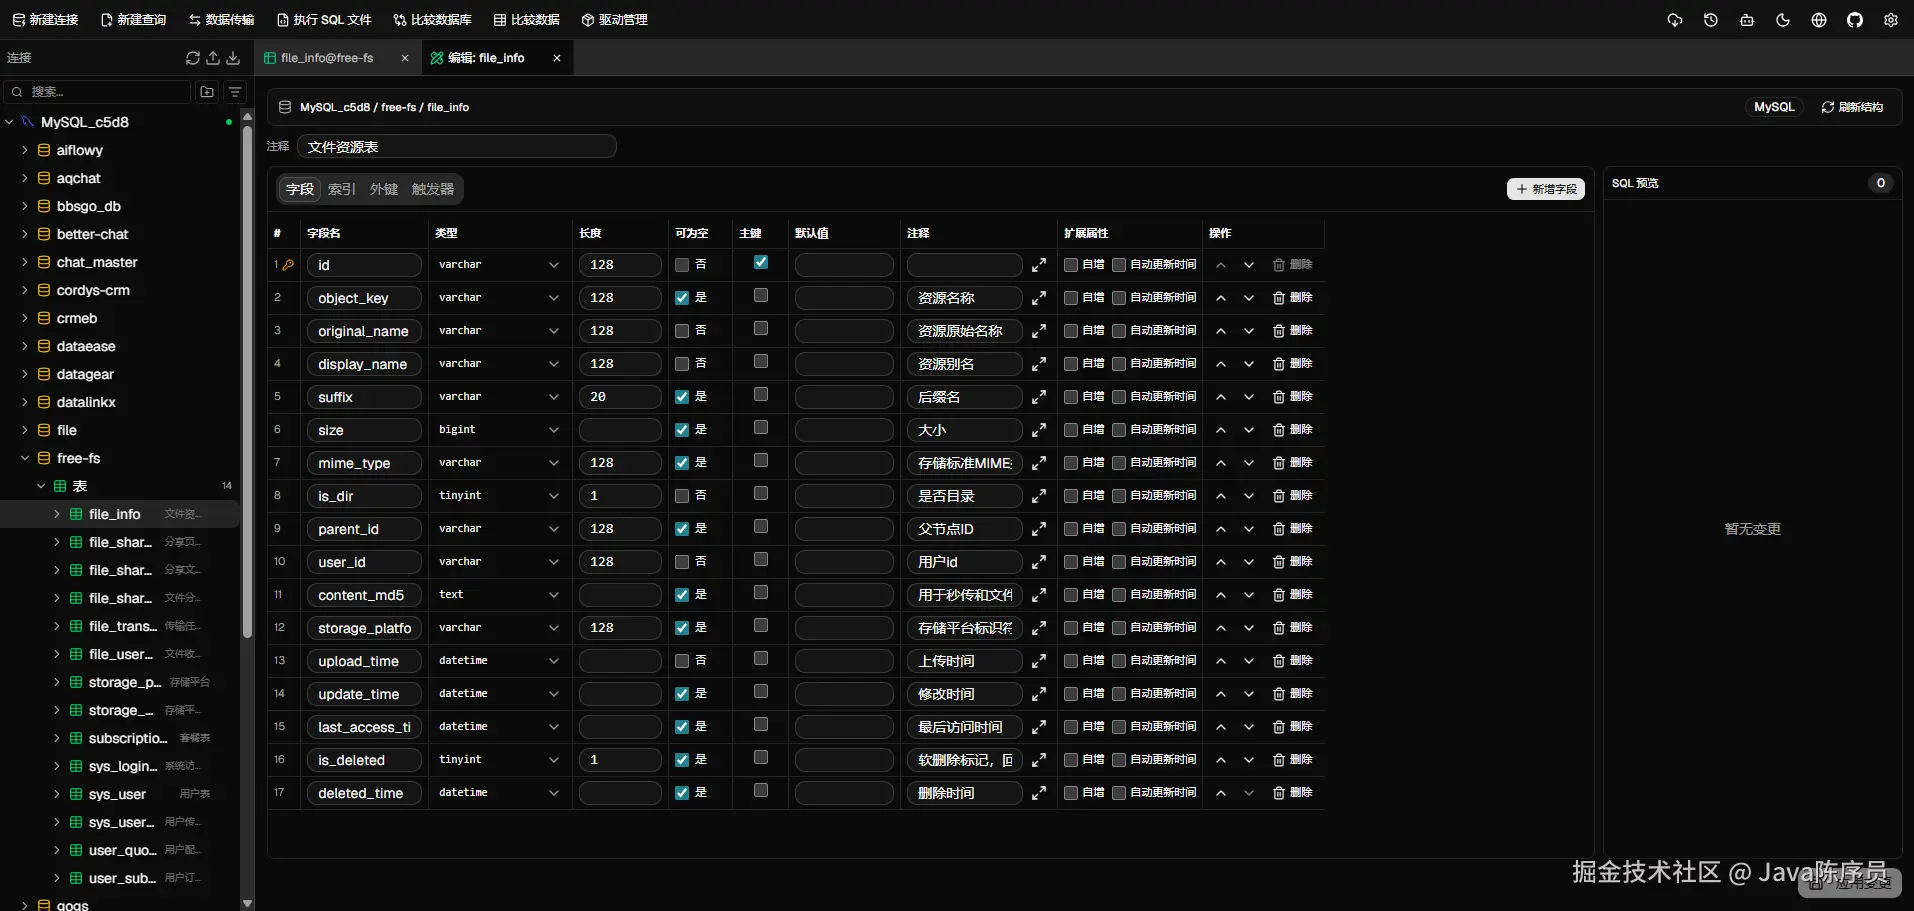Image resolution: width=1914 pixels, height=911 pixels.
Task: Expand the comment editor for size row
Action: 1039,430
